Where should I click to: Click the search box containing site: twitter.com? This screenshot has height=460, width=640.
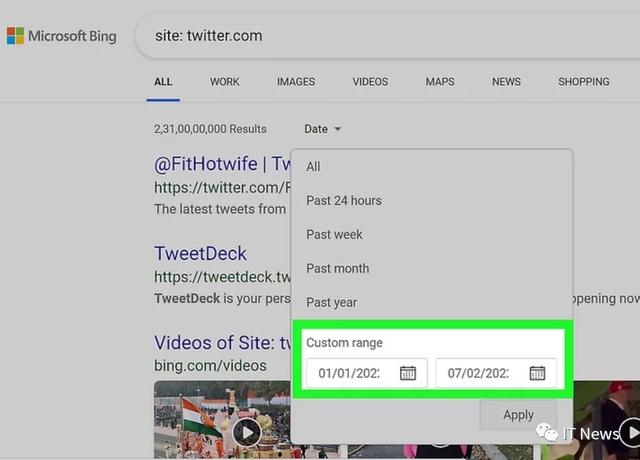pyautogui.click(x=380, y=36)
